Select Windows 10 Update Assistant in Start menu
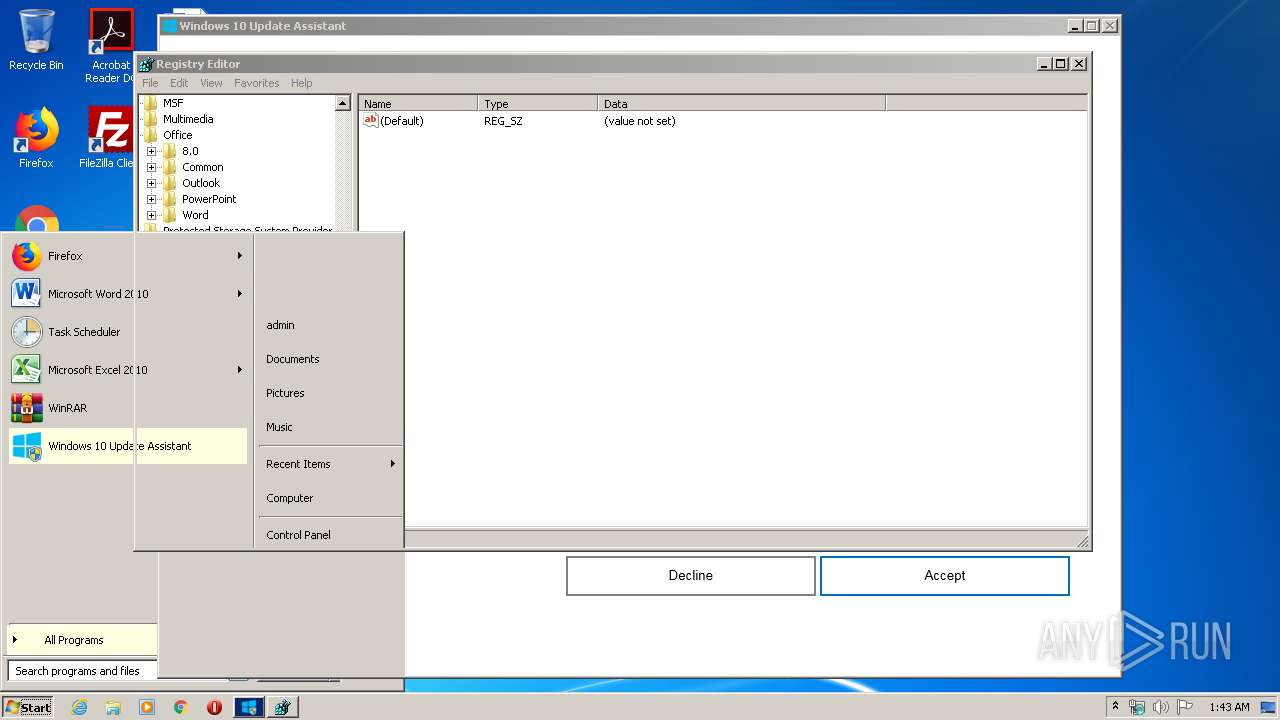This screenshot has height=720, width=1280. click(127, 446)
